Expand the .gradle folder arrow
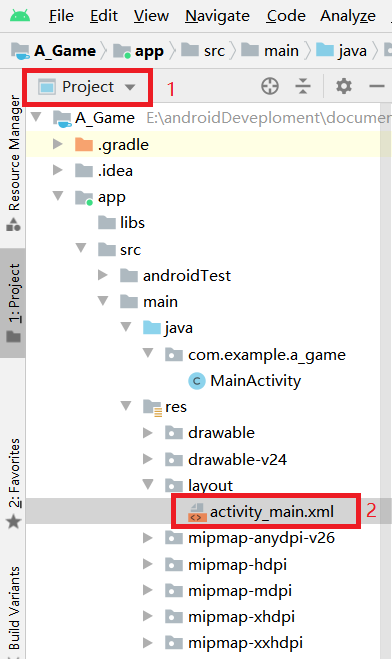The height and width of the screenshot is (659, 392). pos(58,144)
